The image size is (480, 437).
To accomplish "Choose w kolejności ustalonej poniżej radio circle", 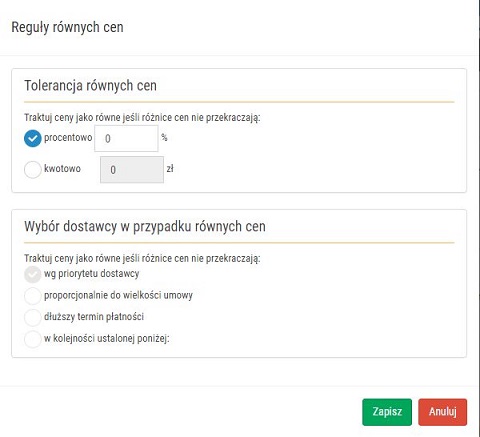I will click(x=33, y=339).
